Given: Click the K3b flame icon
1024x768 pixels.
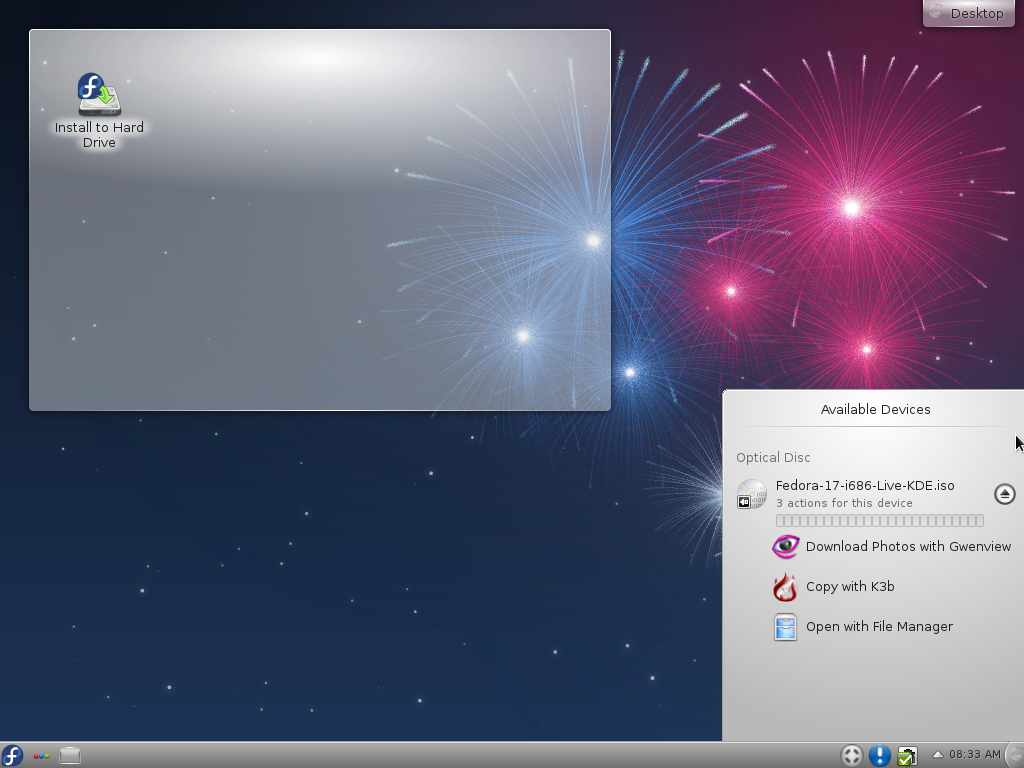Looking at the screenshot, I should coord(786,586).
